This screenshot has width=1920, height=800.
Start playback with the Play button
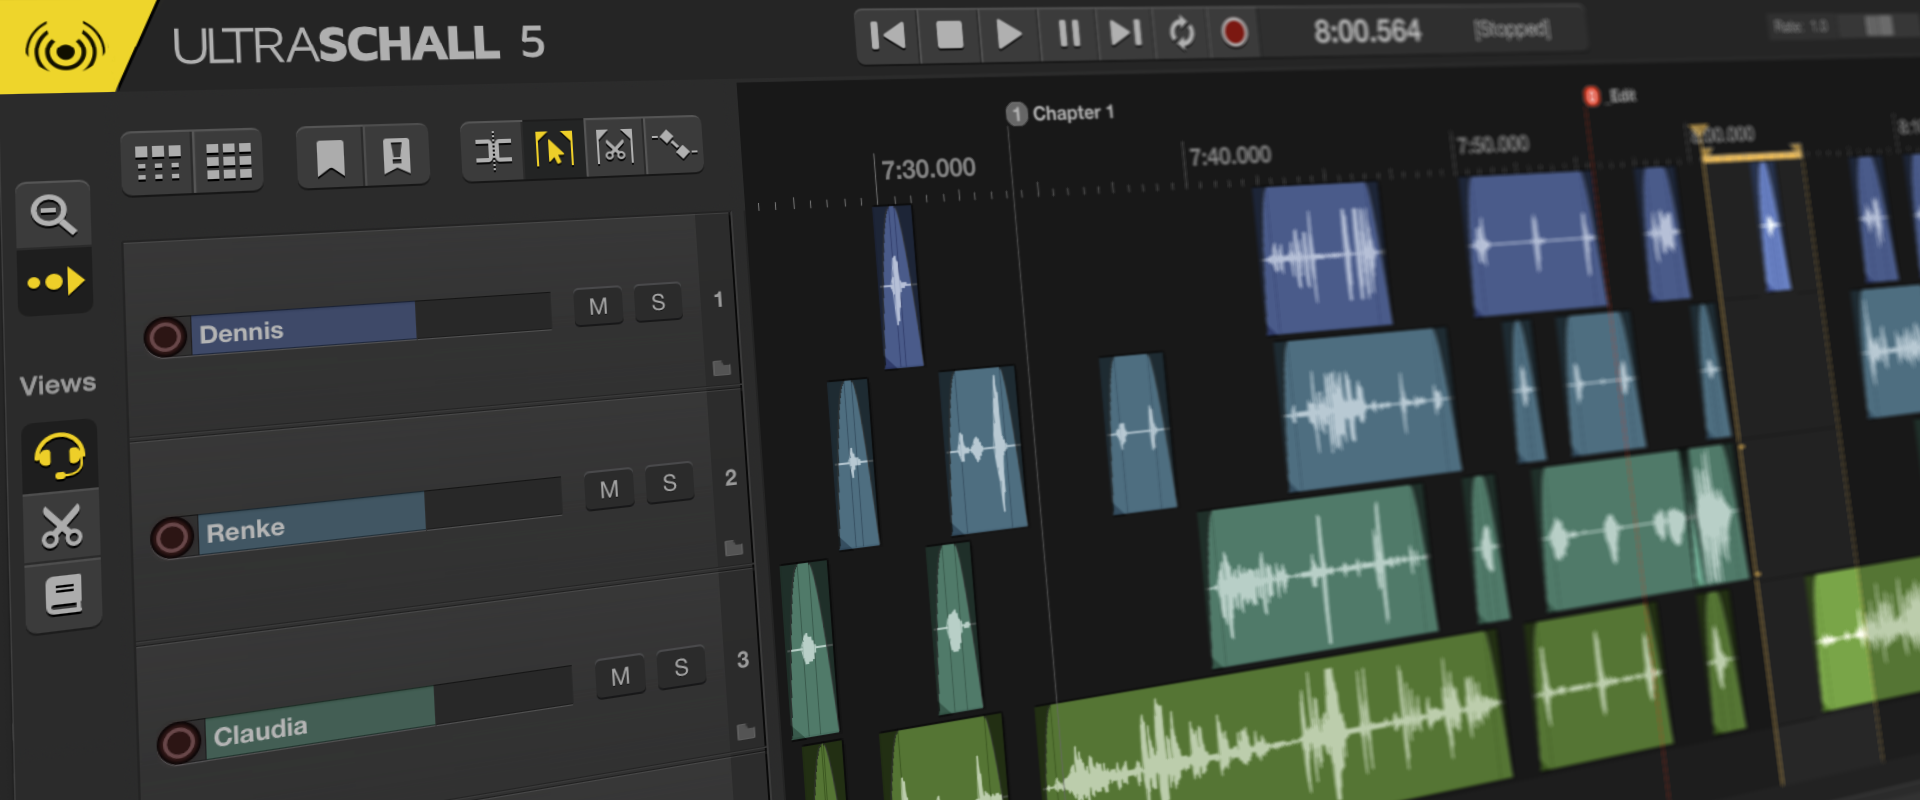[1009, 35]
